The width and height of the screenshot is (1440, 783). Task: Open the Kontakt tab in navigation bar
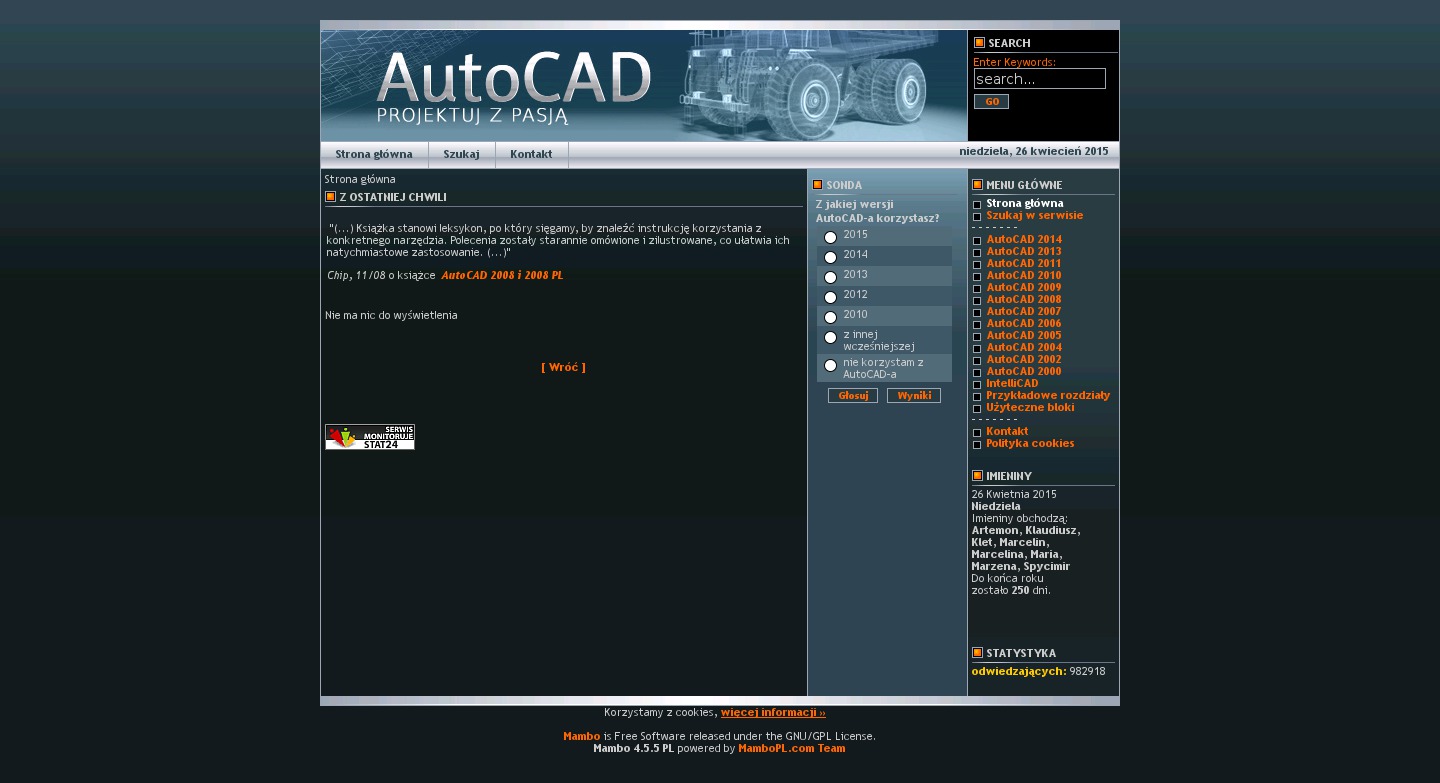click(x=531, y=155)
